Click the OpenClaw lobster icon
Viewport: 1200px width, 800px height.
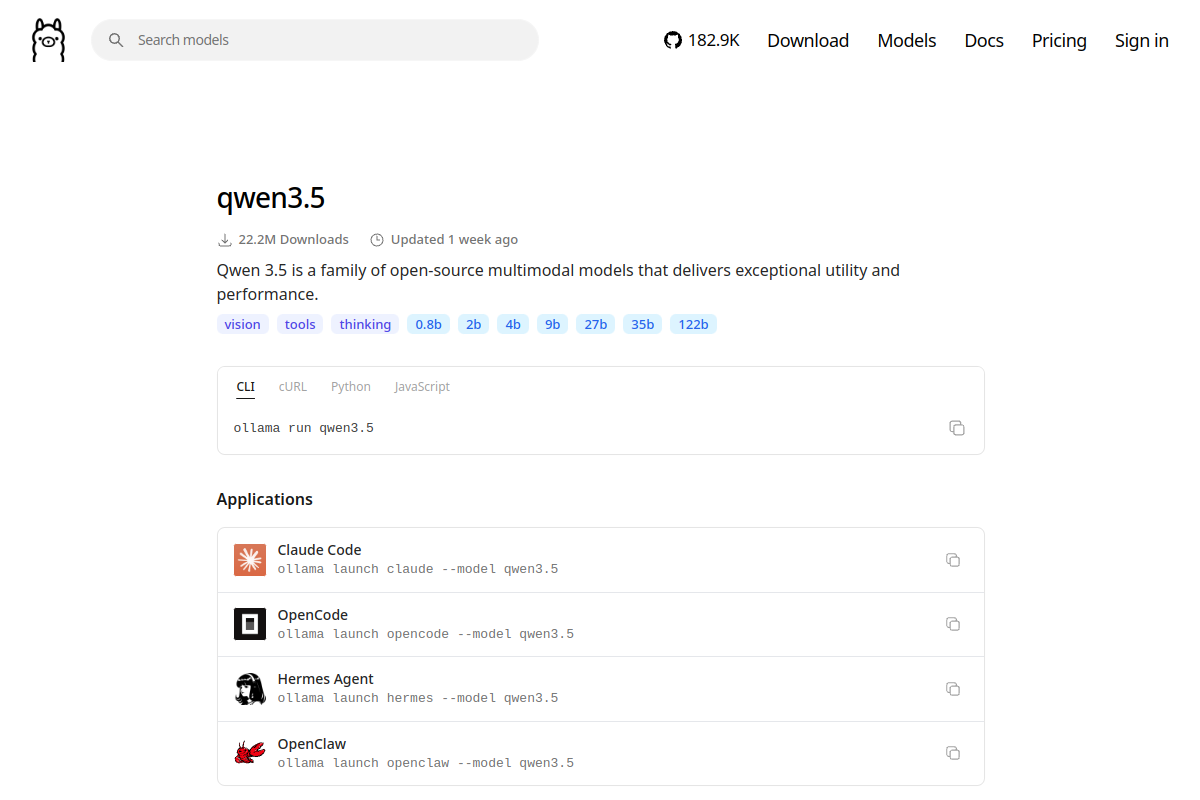[x=250, y=753]
